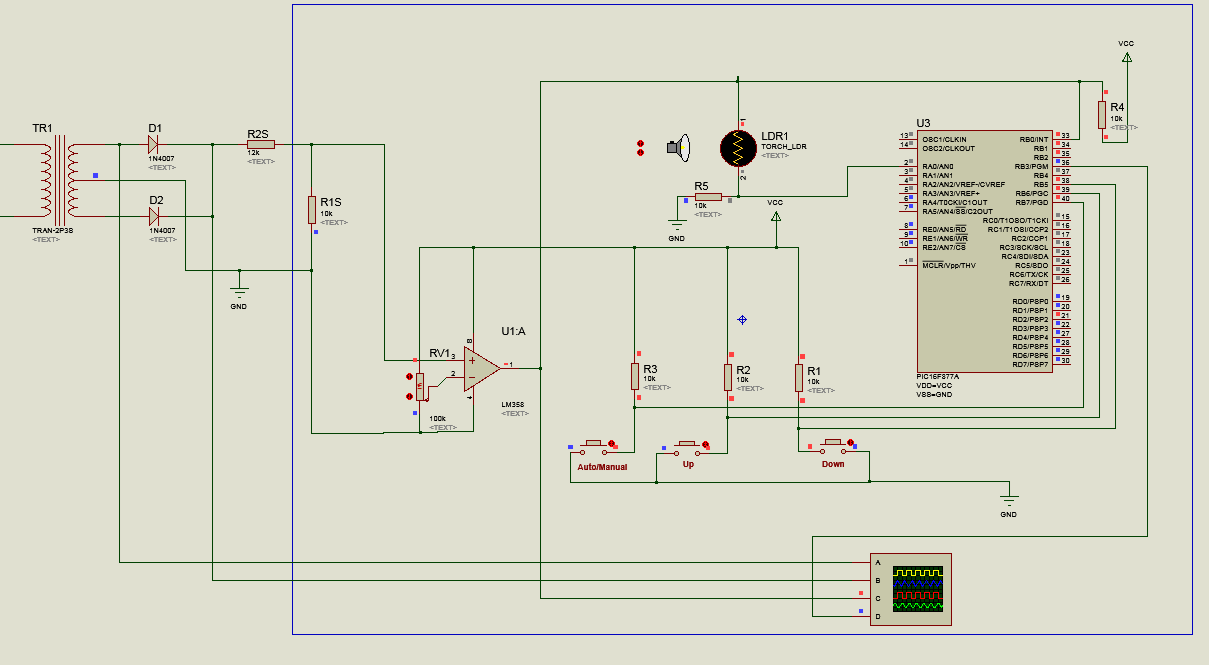Select the vertical resistor R1S
The image size is (1209, 665).
coord(312,210)
